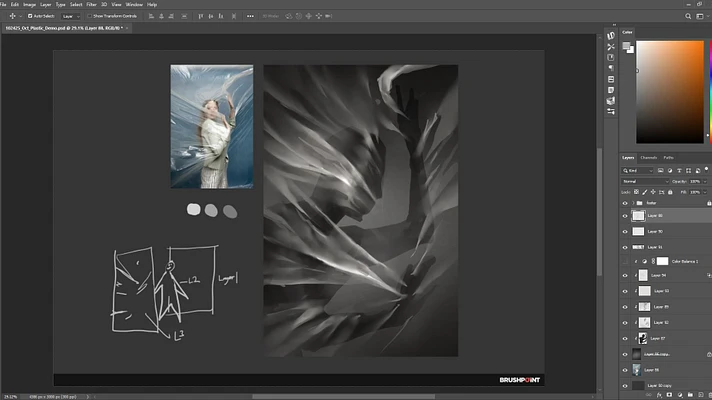
Task: Open the Normal blend mode dropdown
Action: [645, 182]
